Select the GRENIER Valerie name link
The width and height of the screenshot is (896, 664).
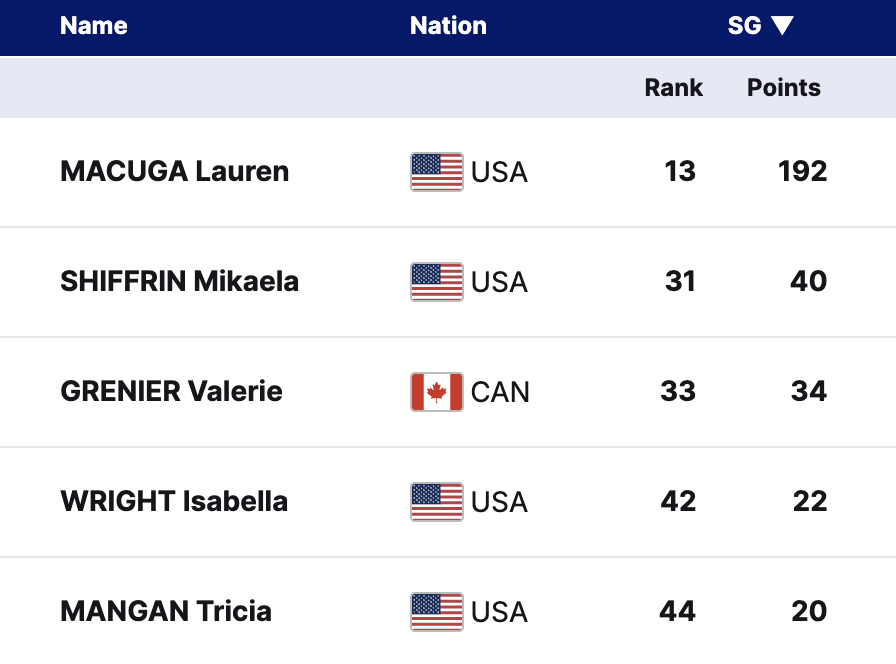(x=172, y=392)
